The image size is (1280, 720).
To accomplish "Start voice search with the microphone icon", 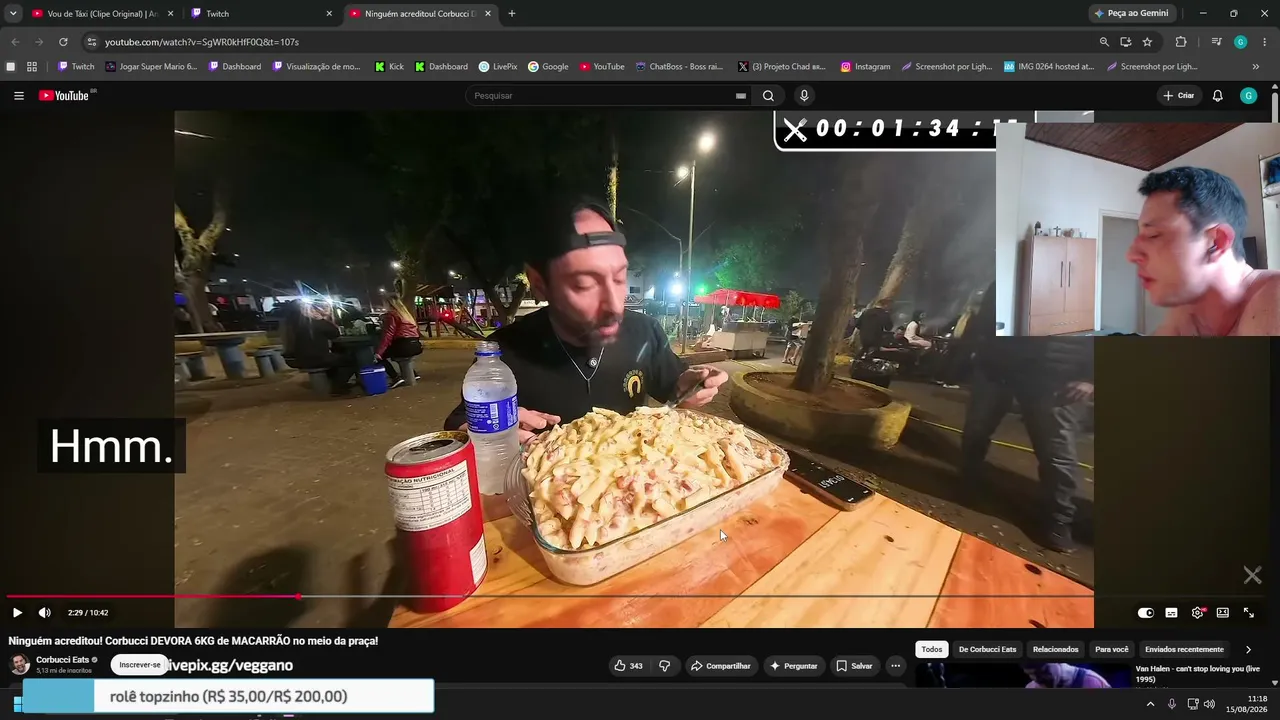I will coord(804,96).
